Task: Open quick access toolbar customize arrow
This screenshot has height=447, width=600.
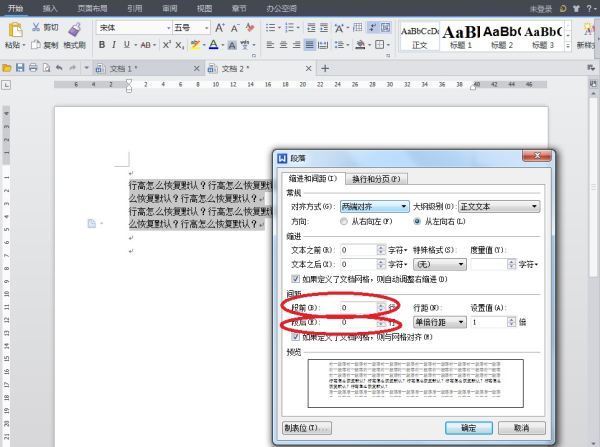Action: [86, 68]
